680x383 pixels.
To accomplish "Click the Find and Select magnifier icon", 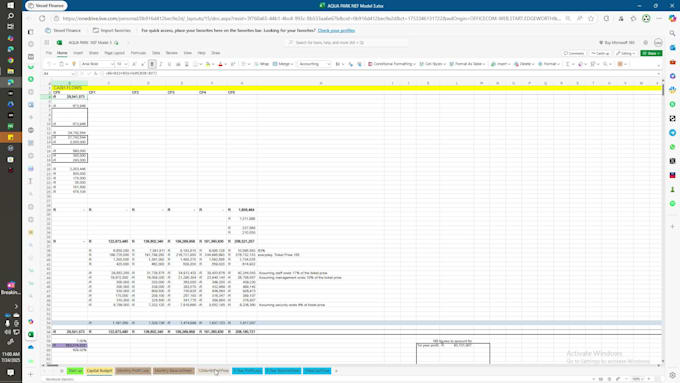I will pyautogui.click(x=605, y=64).
